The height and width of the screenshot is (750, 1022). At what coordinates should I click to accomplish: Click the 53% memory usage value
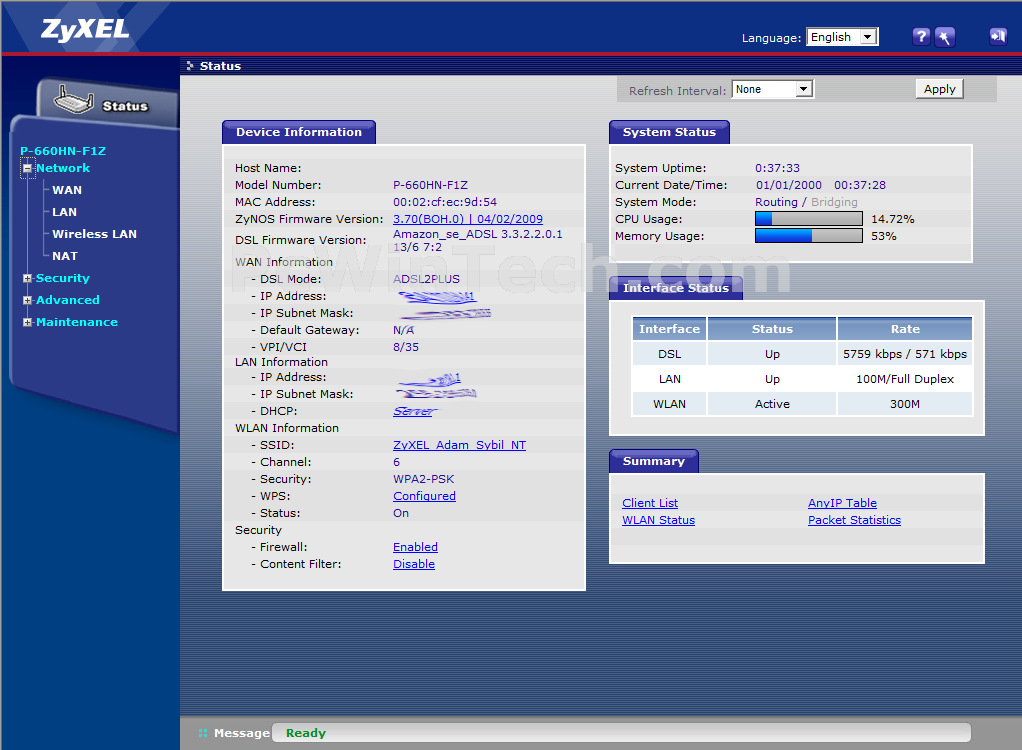[884, 236]
